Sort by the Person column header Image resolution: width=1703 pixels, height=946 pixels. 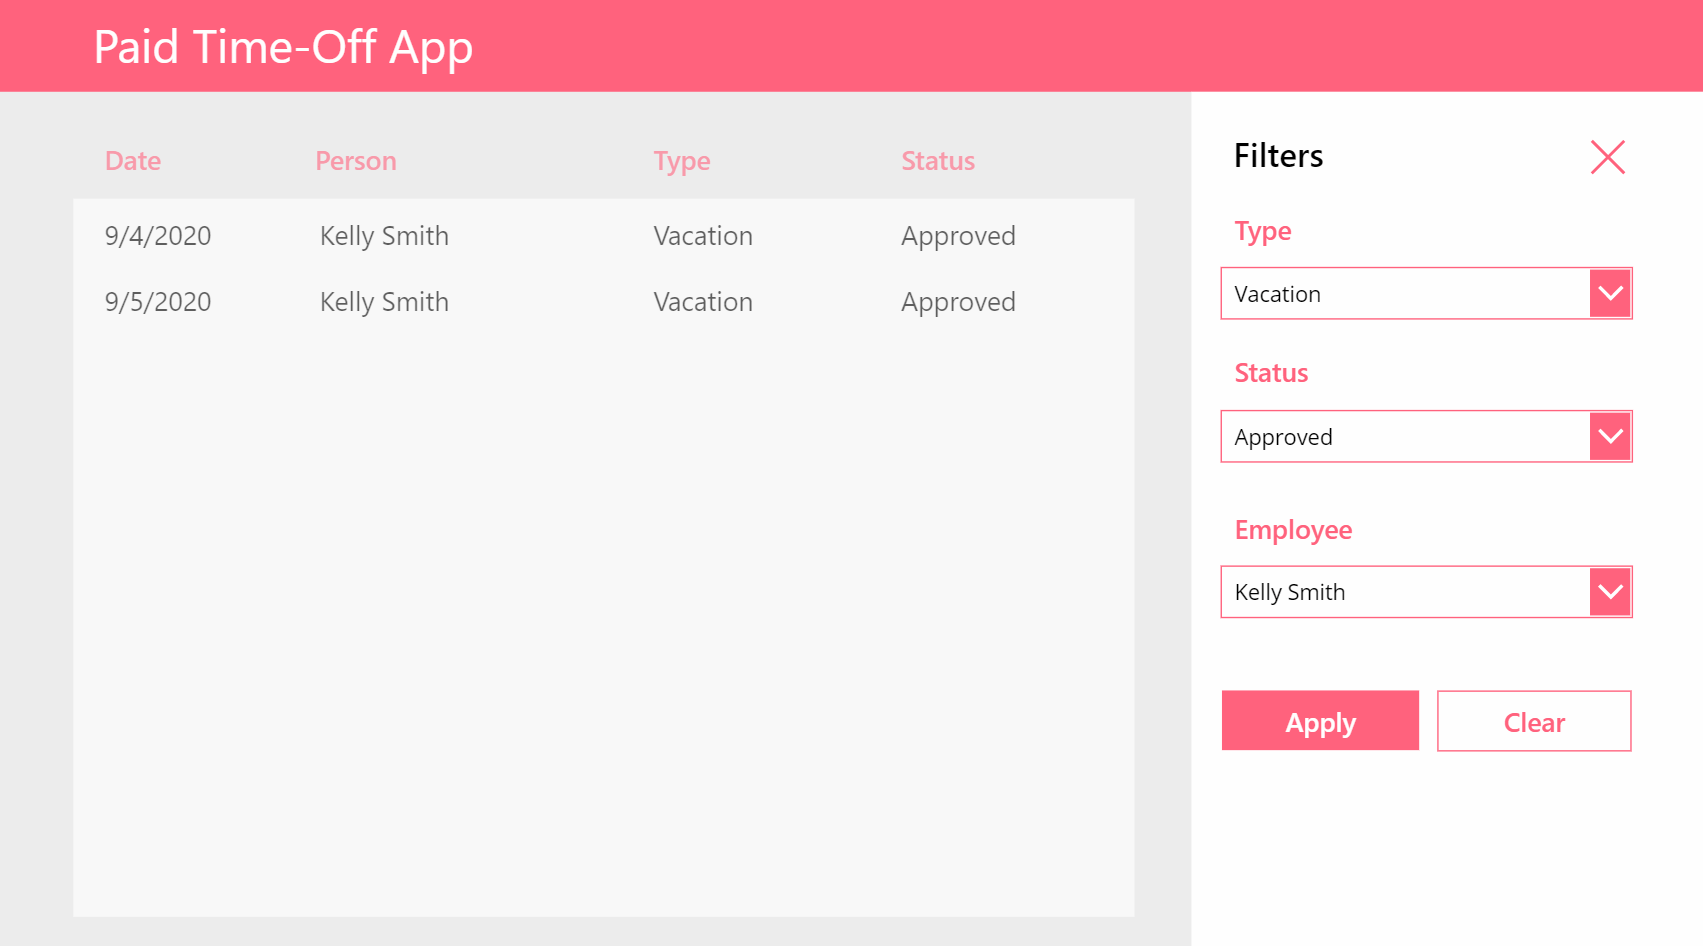pos(356,160)
